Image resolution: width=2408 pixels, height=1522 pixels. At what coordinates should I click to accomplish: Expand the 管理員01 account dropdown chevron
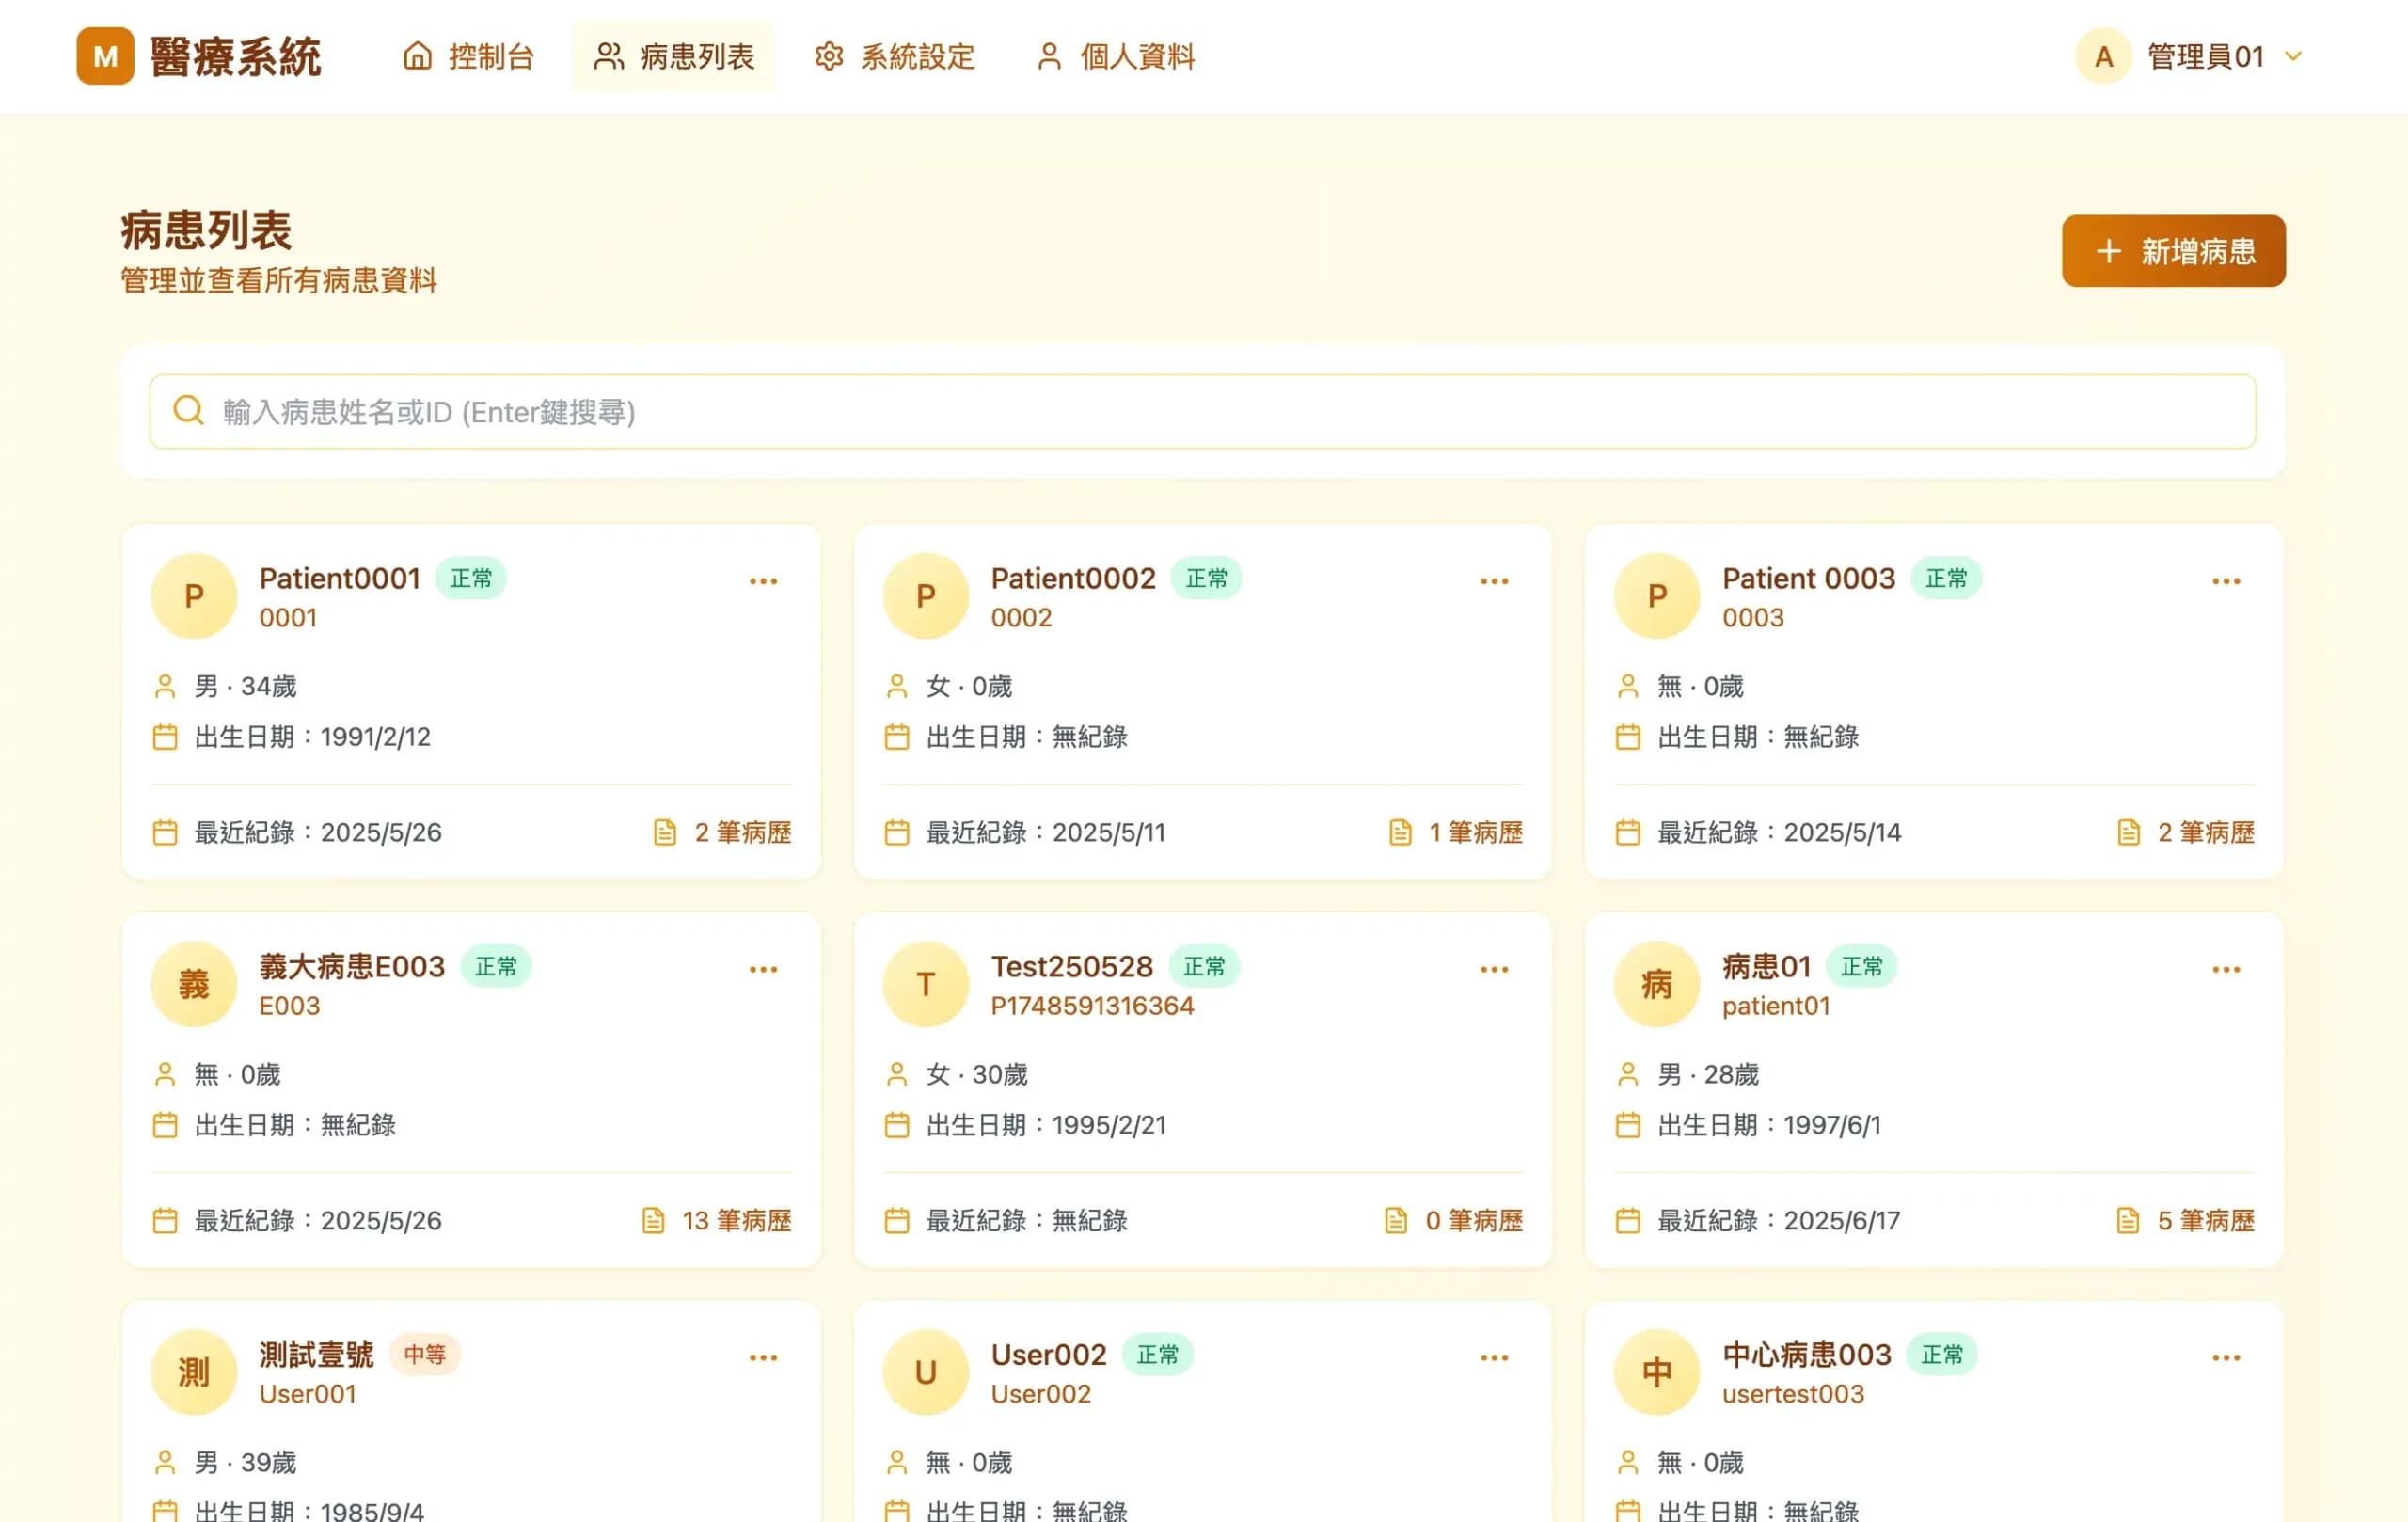click(2292, 57)
